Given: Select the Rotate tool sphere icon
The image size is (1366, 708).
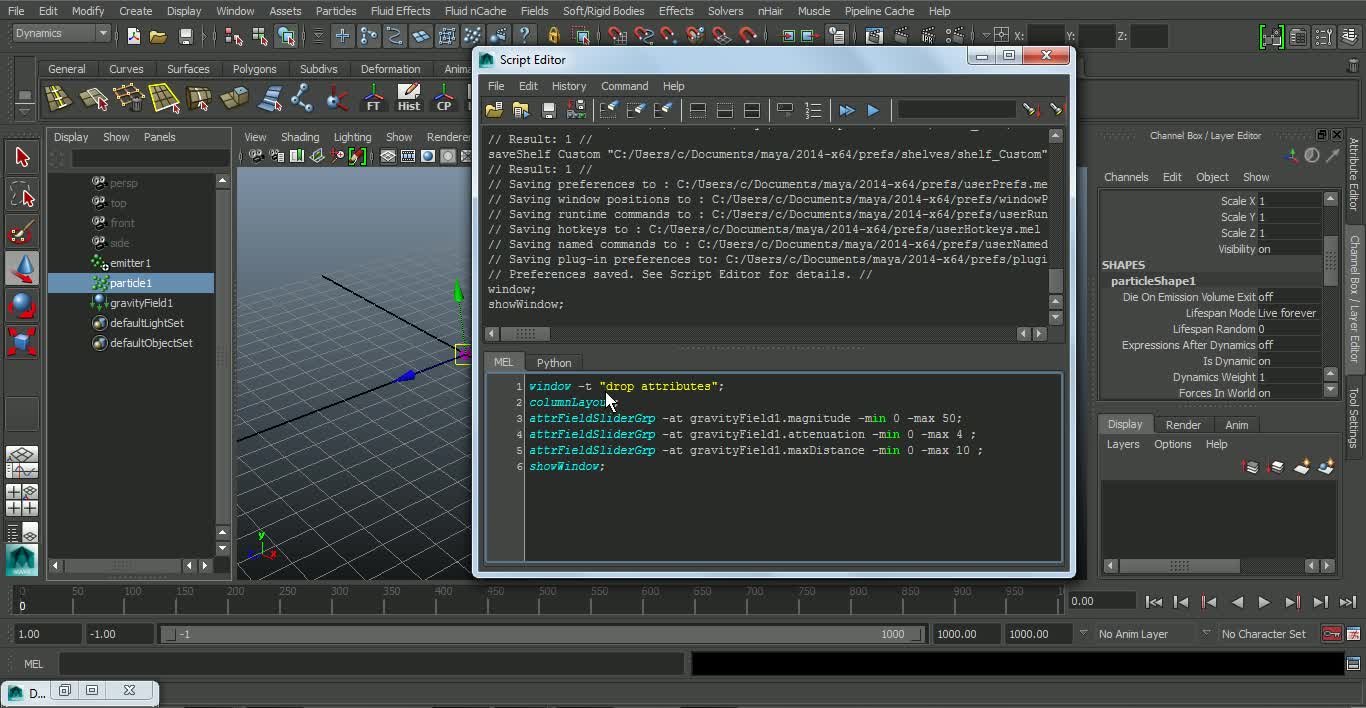Looking at the screenshot, I should [x=22, y=304].
